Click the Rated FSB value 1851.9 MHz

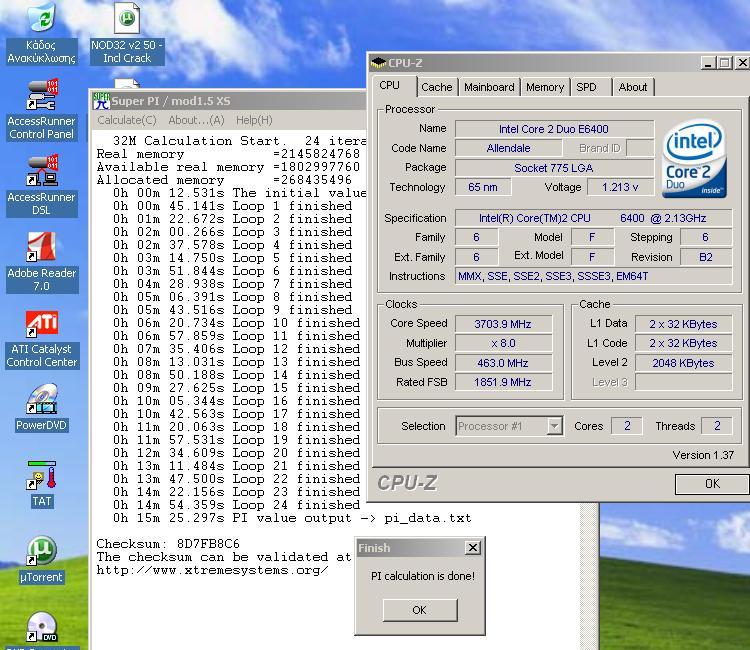[x=503, y=382]
